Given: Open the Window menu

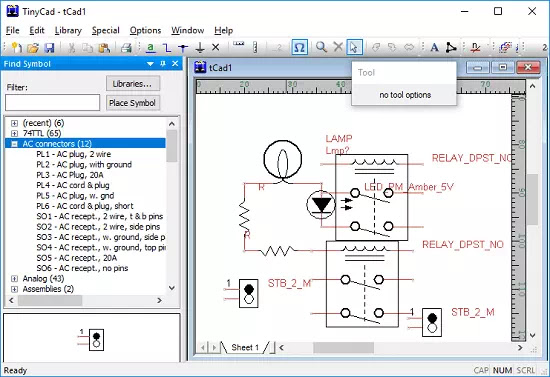Looking at the screenshot, I should pos(188,31).
